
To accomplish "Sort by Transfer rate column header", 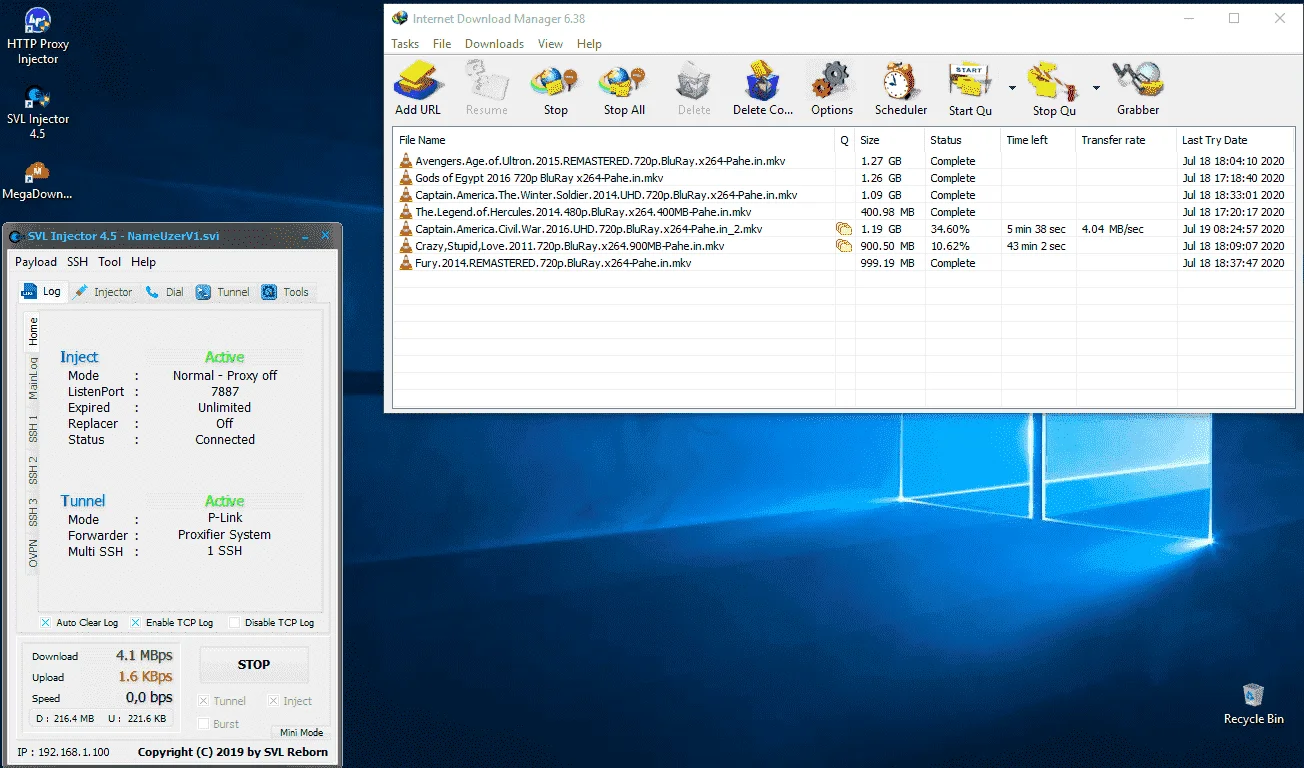I will coord(1126,140).
